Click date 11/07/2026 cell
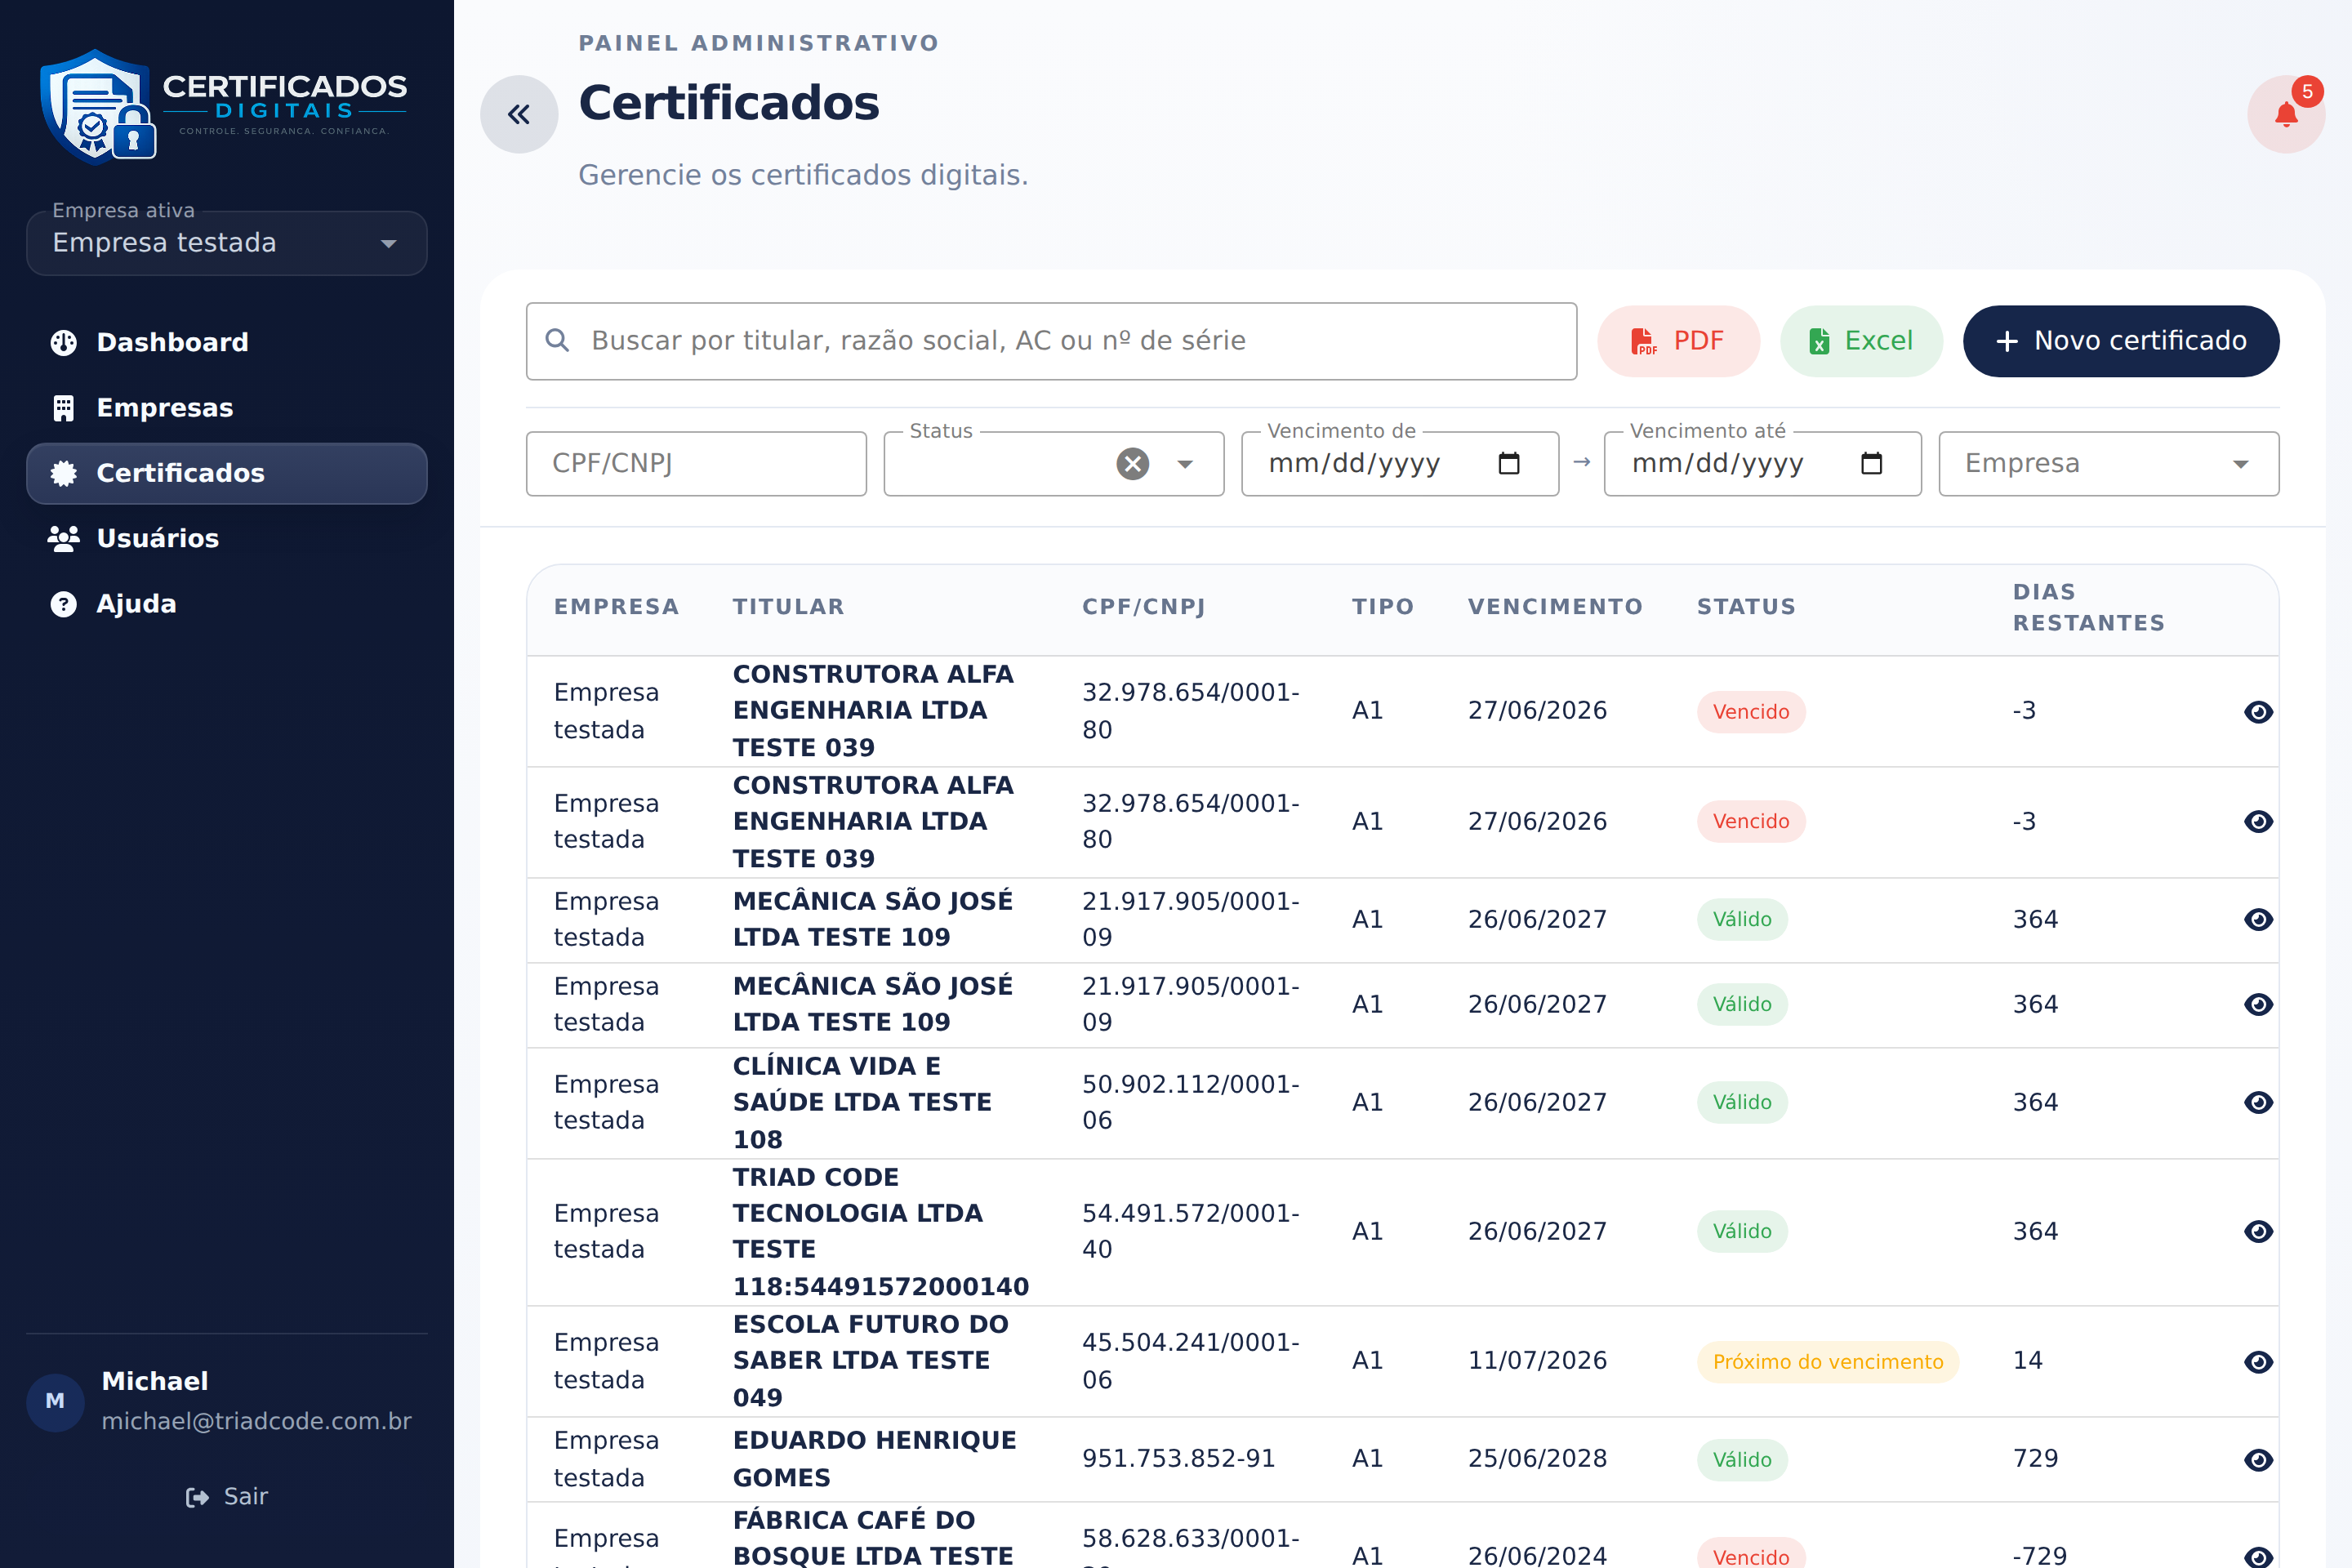Image resolution: width=2352 pixels, height=1568 pixels. click(x=1537, y=1361)
